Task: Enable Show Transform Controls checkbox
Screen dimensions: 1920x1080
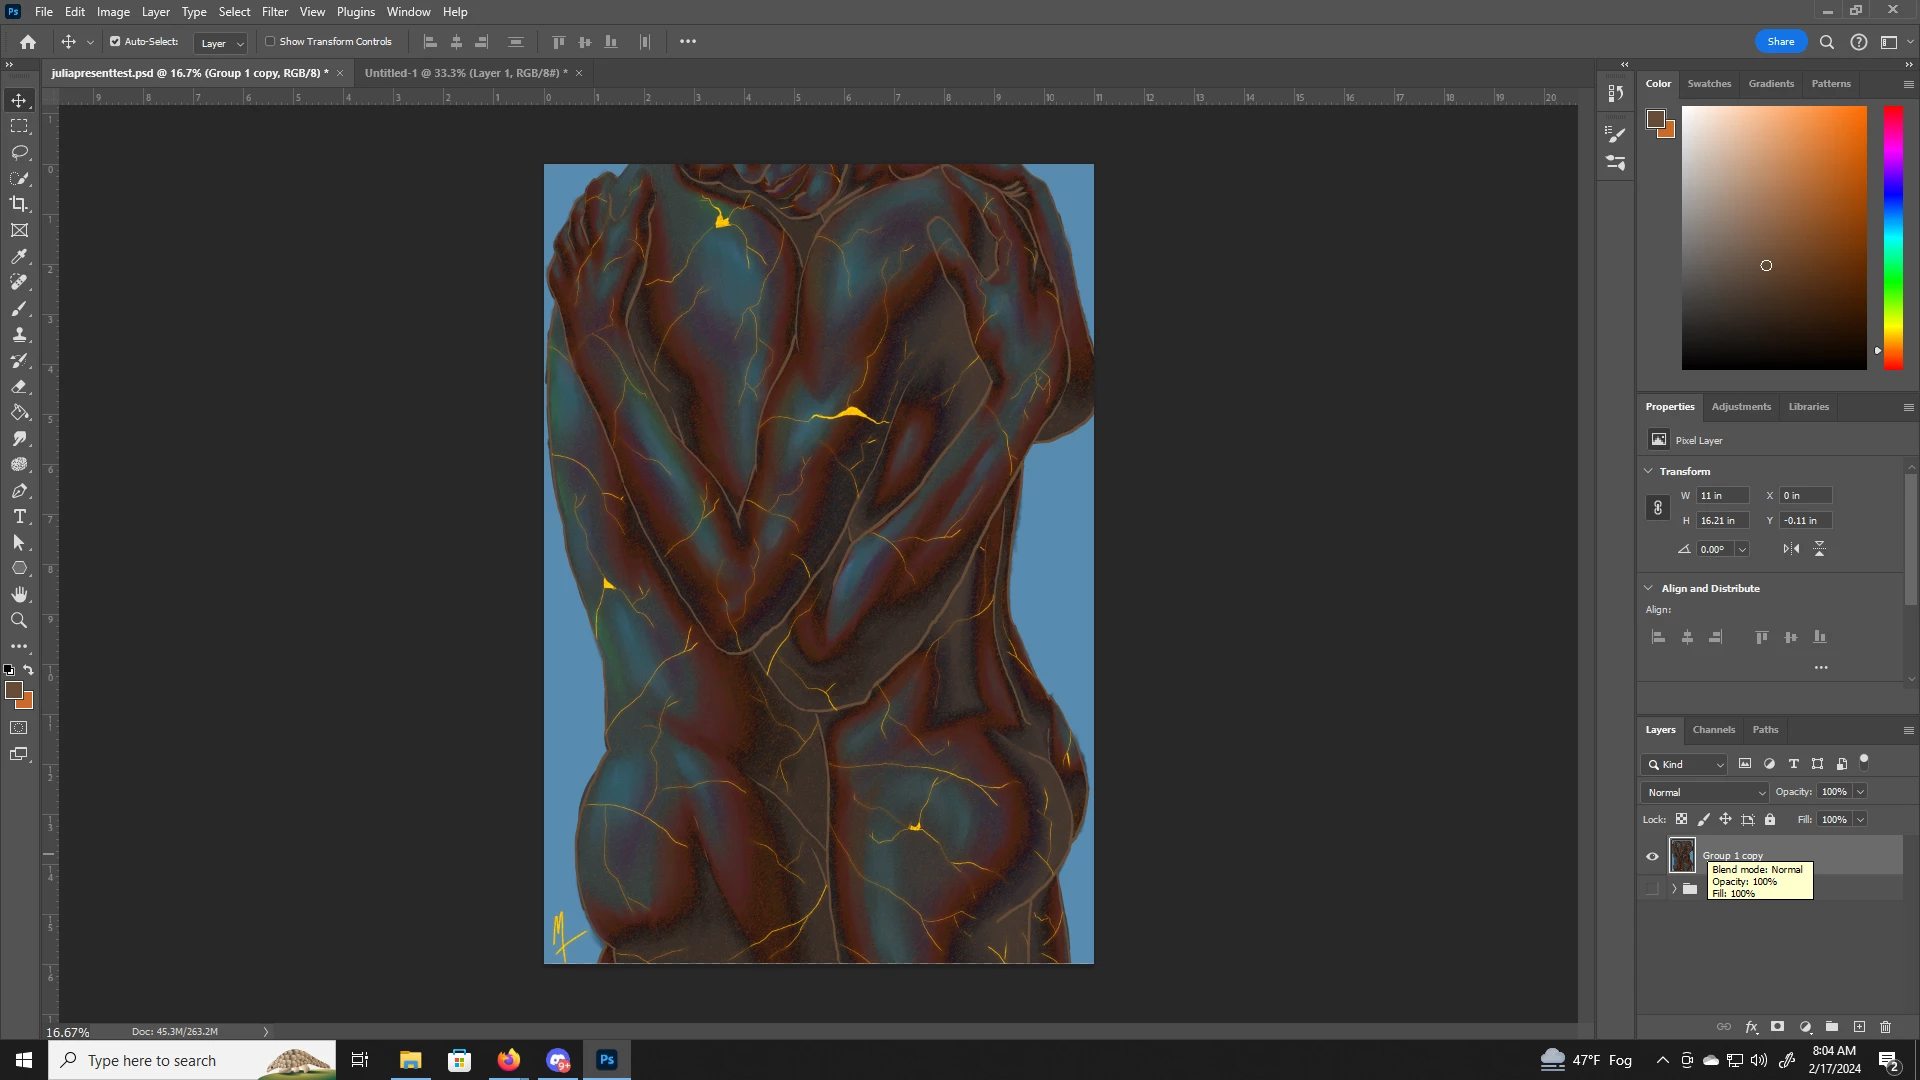Action: pyautogui.click(x=270, y=42)
